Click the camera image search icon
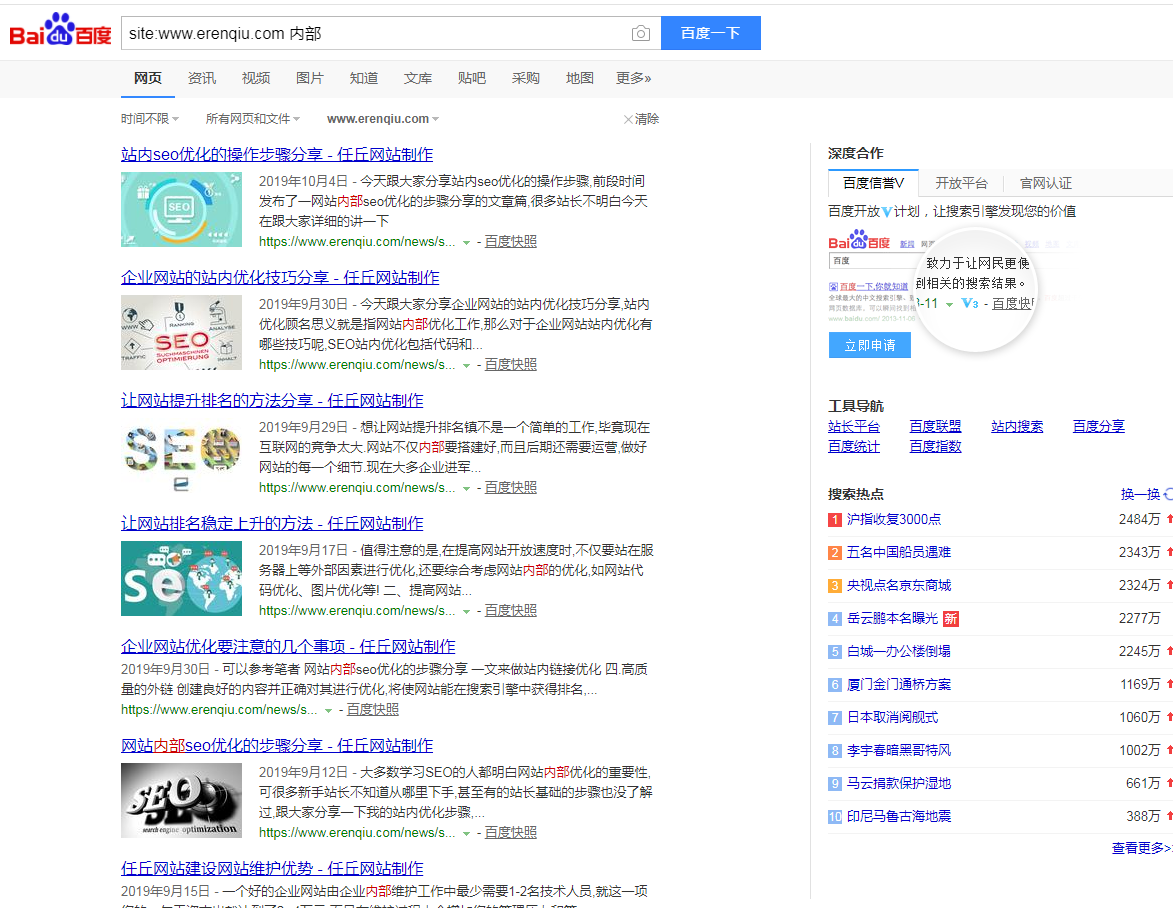 640,34
